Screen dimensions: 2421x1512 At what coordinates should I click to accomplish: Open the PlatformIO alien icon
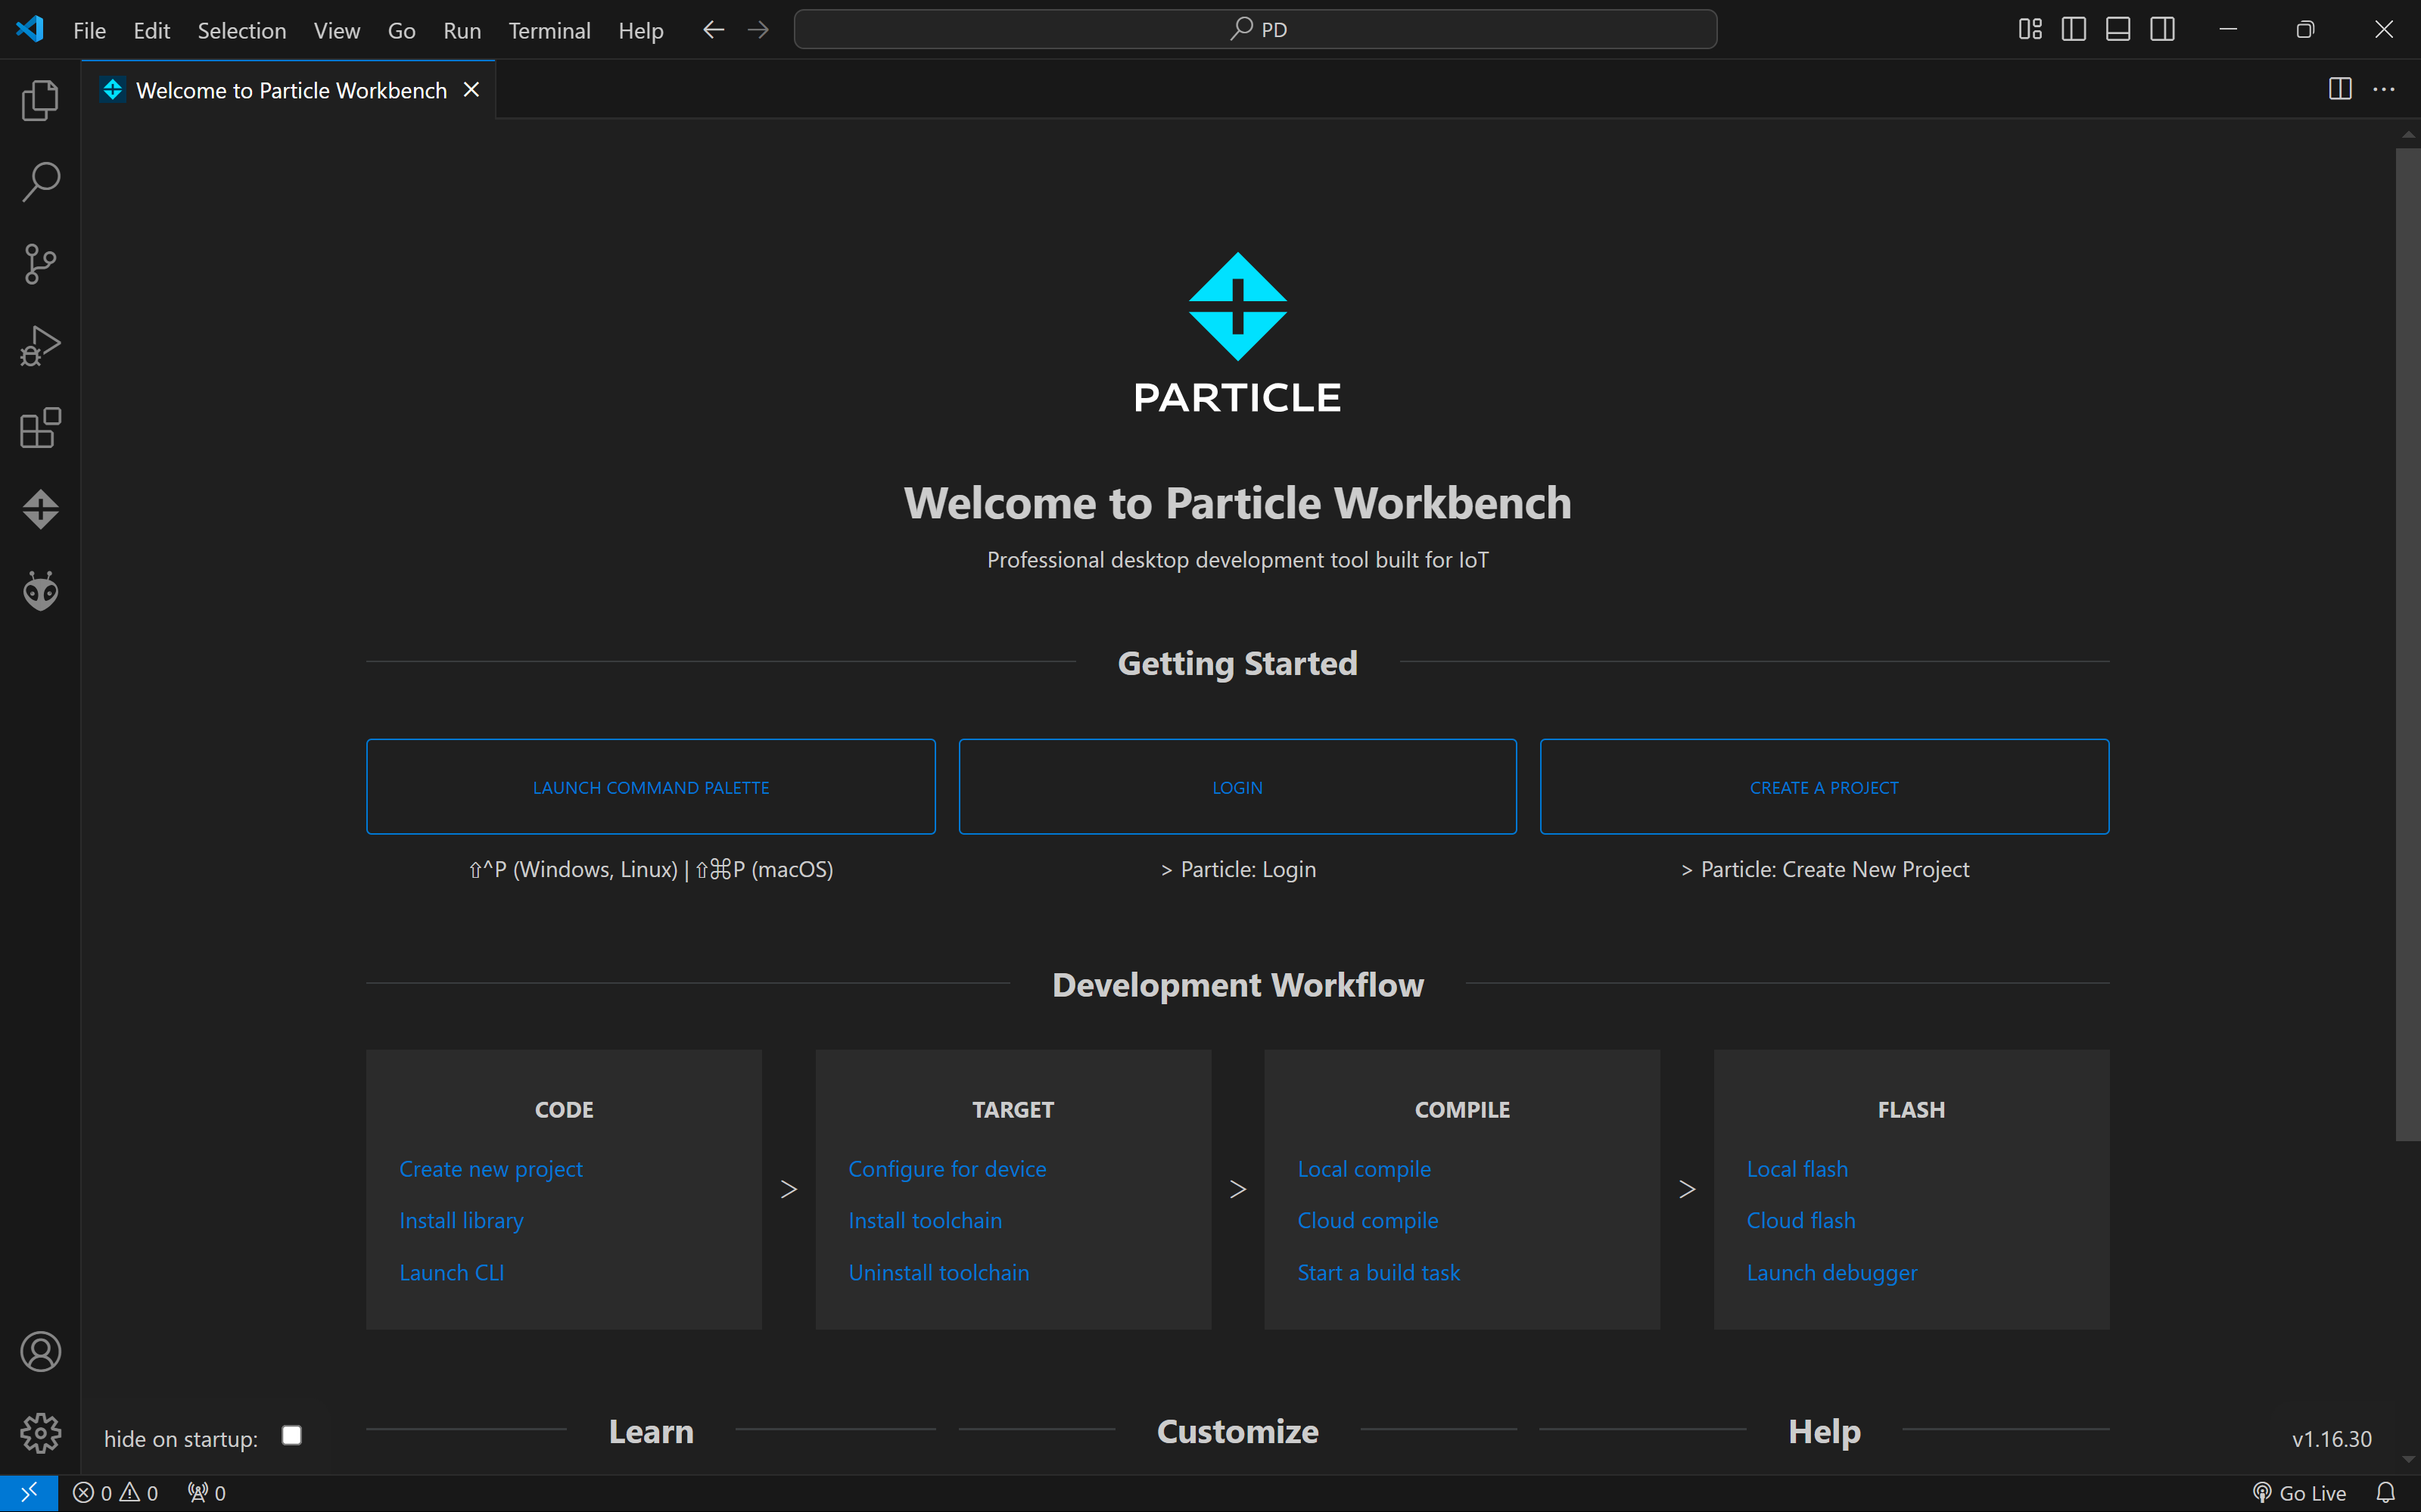tap(40, 591)
